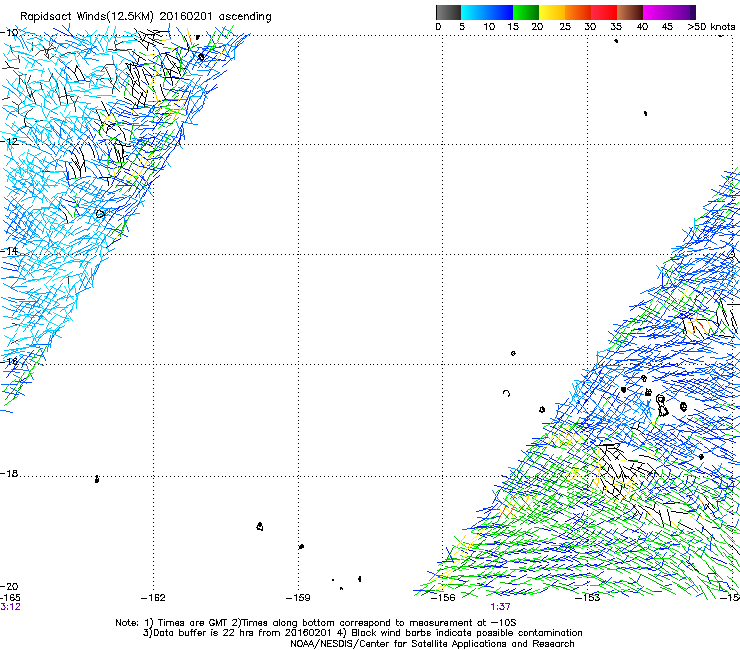Click the latitude label '-20'
740x650 pixels.
pyautogui.click(x=10, y=586)
